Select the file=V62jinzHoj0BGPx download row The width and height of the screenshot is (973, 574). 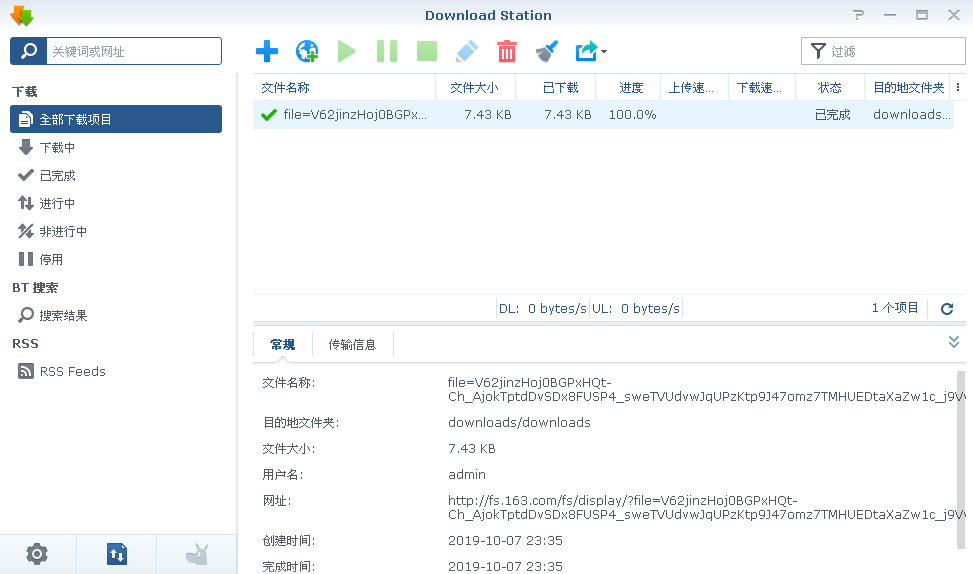[603, 115]
